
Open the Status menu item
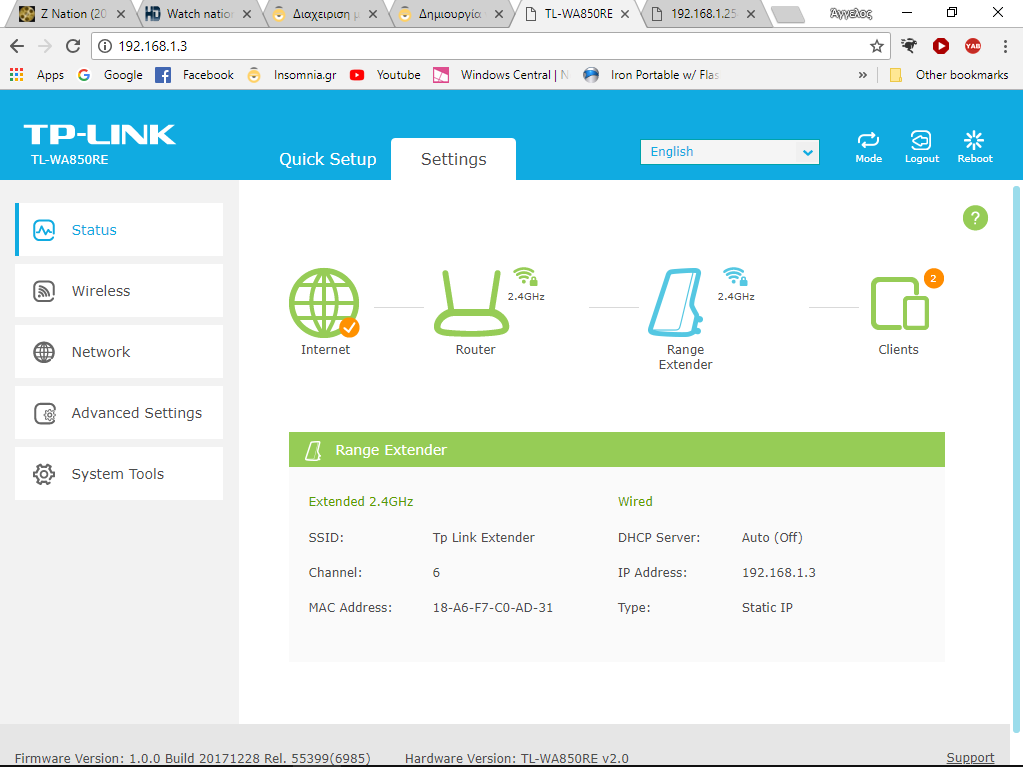point(119,230)
